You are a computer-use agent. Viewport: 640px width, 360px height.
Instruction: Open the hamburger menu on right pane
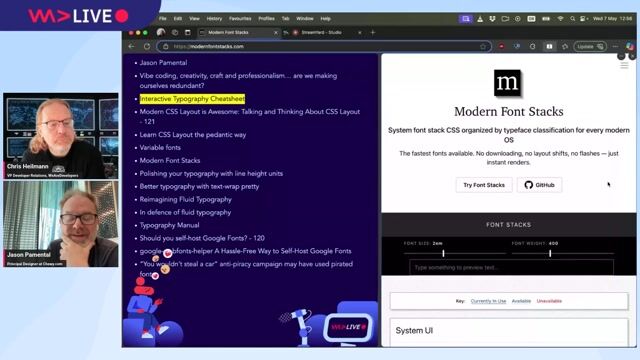[624, 66]
